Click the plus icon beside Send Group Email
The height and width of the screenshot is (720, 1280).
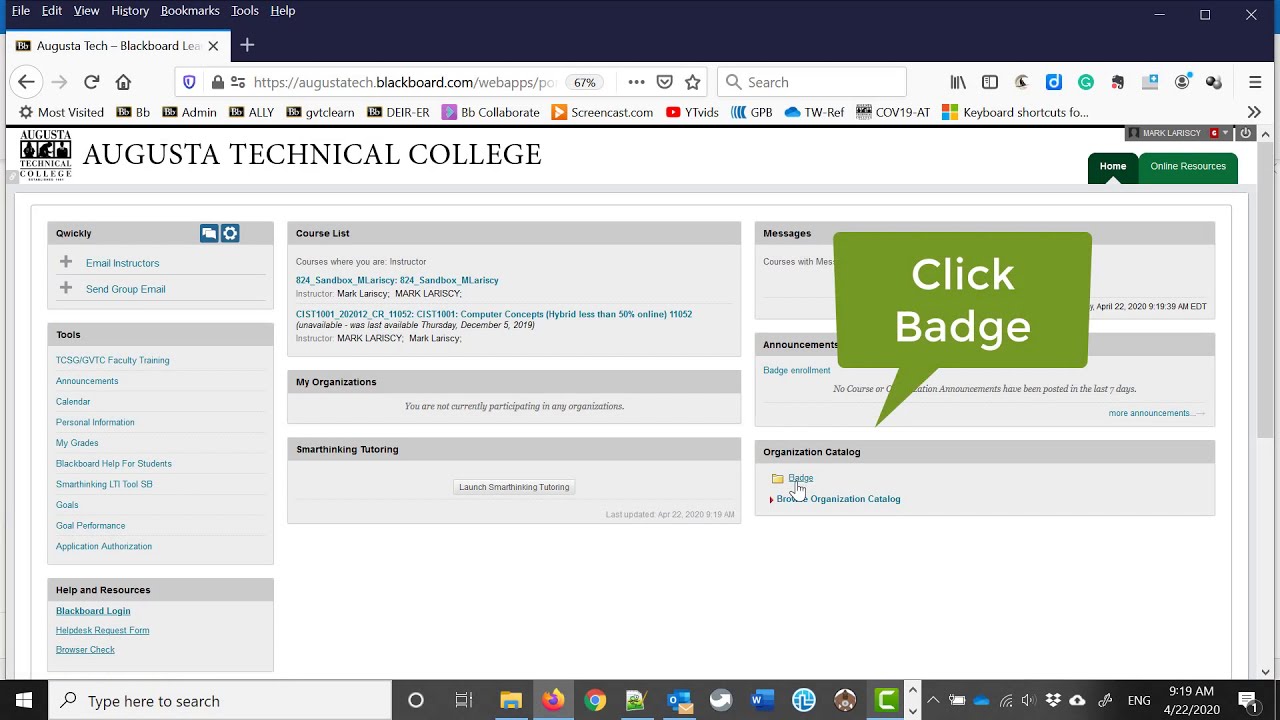(x=66, y=288)
